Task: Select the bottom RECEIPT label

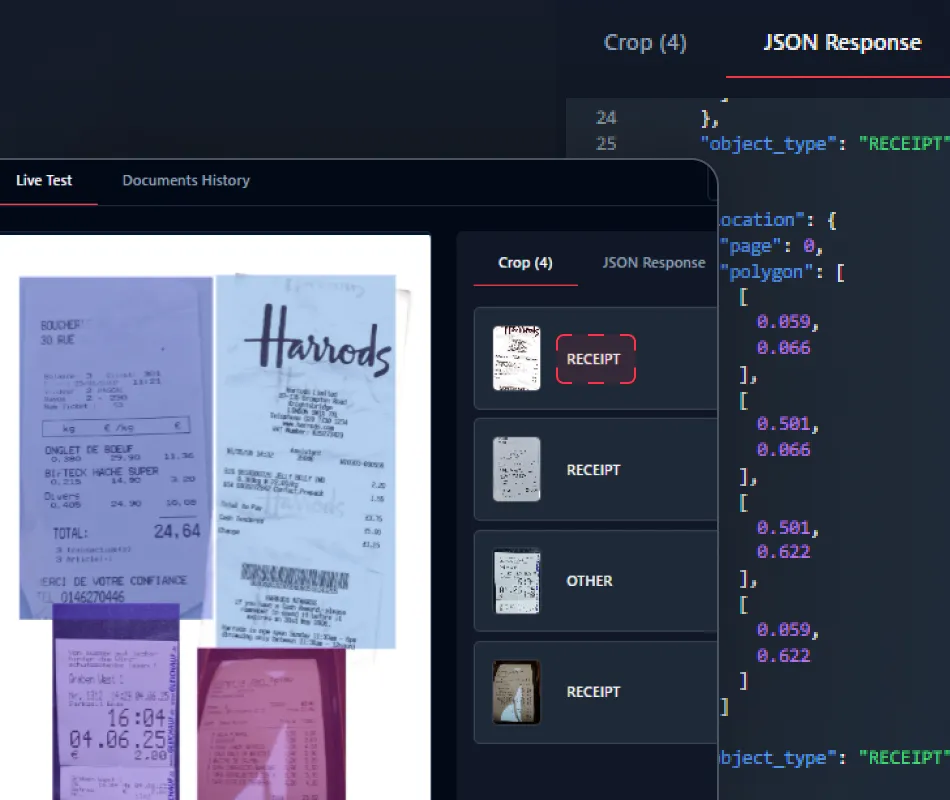Action: pos(593,691)
